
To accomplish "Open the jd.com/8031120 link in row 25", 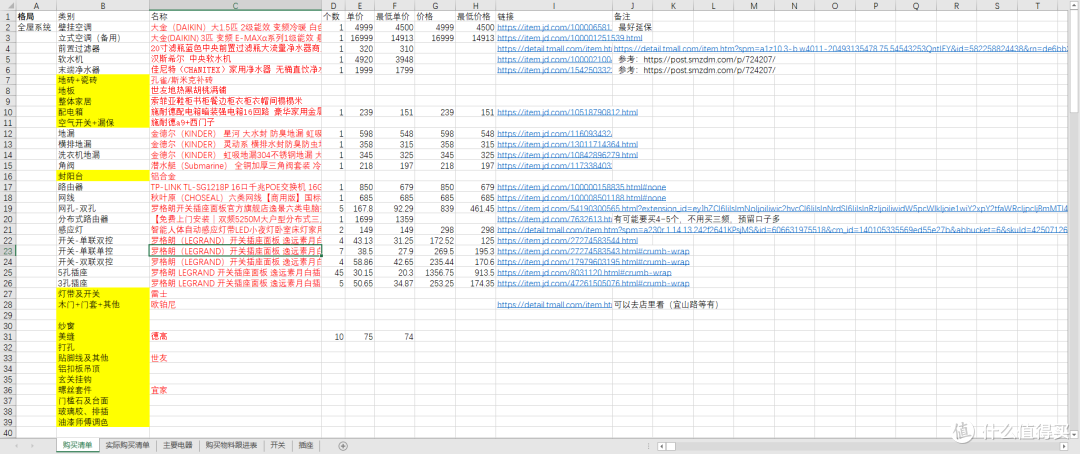I will coord(585,273).
